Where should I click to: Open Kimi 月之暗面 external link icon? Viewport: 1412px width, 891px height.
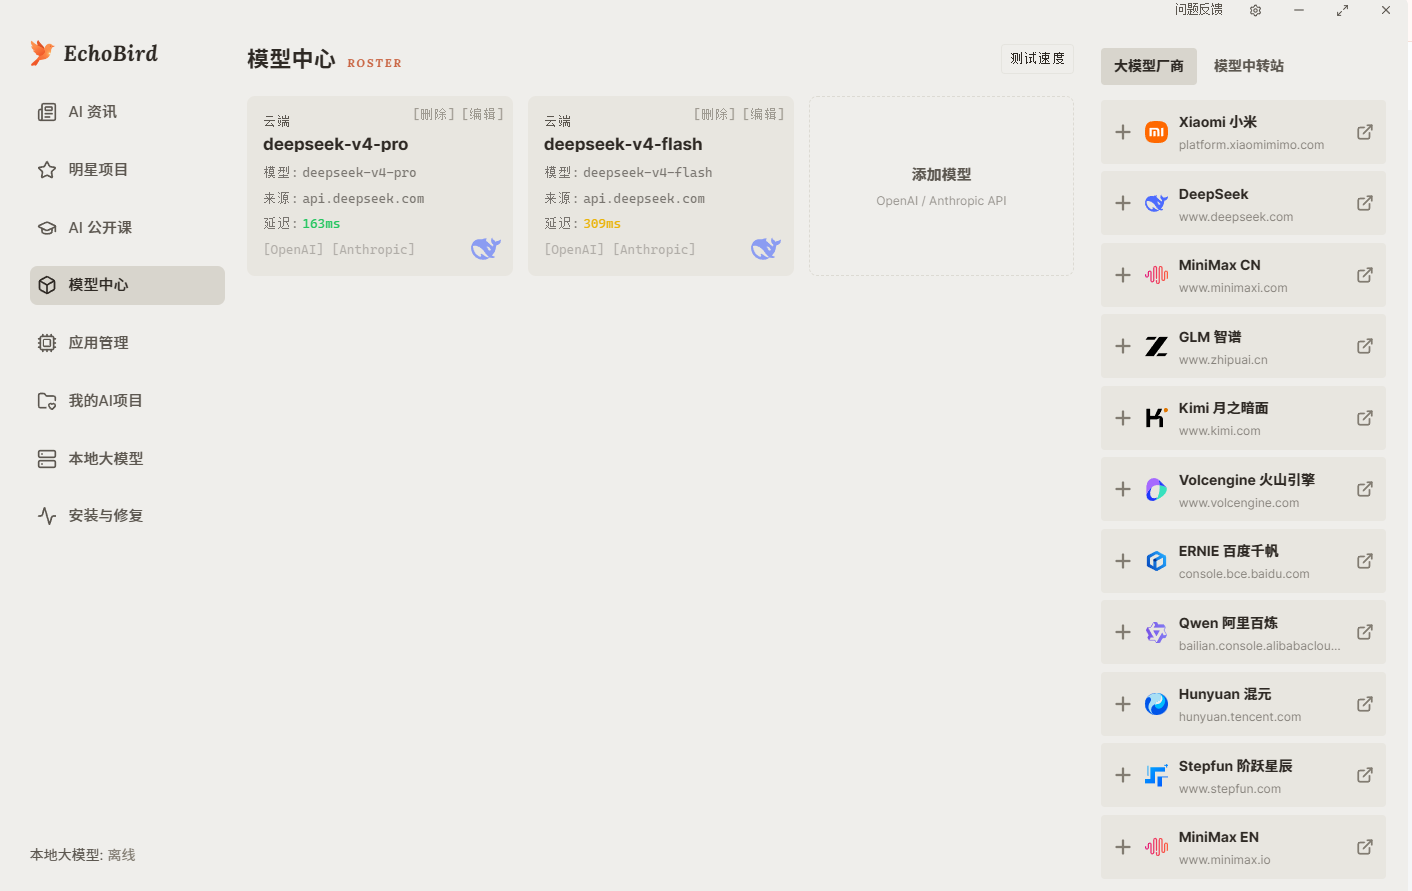coord(1365,418)
